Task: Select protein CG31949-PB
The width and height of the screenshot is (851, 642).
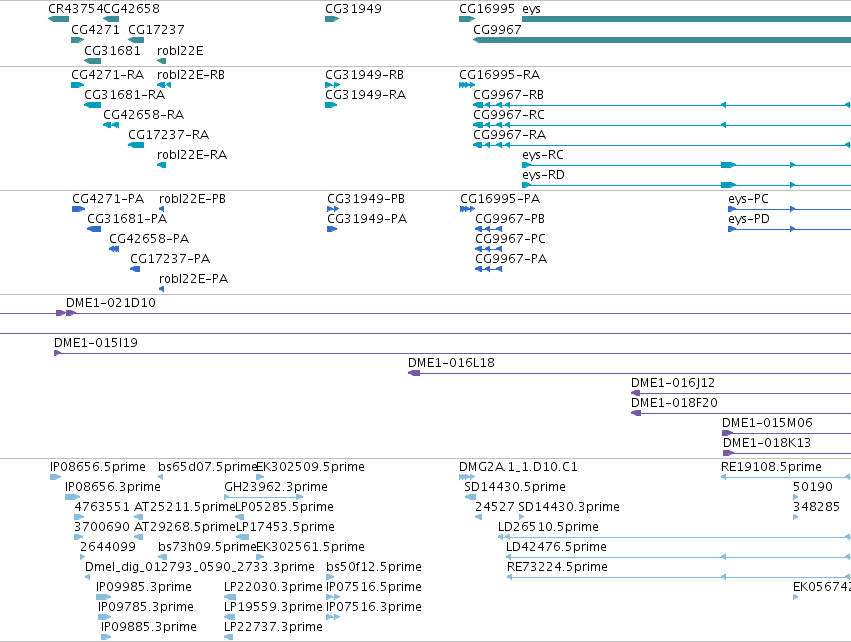Action: 366,199
